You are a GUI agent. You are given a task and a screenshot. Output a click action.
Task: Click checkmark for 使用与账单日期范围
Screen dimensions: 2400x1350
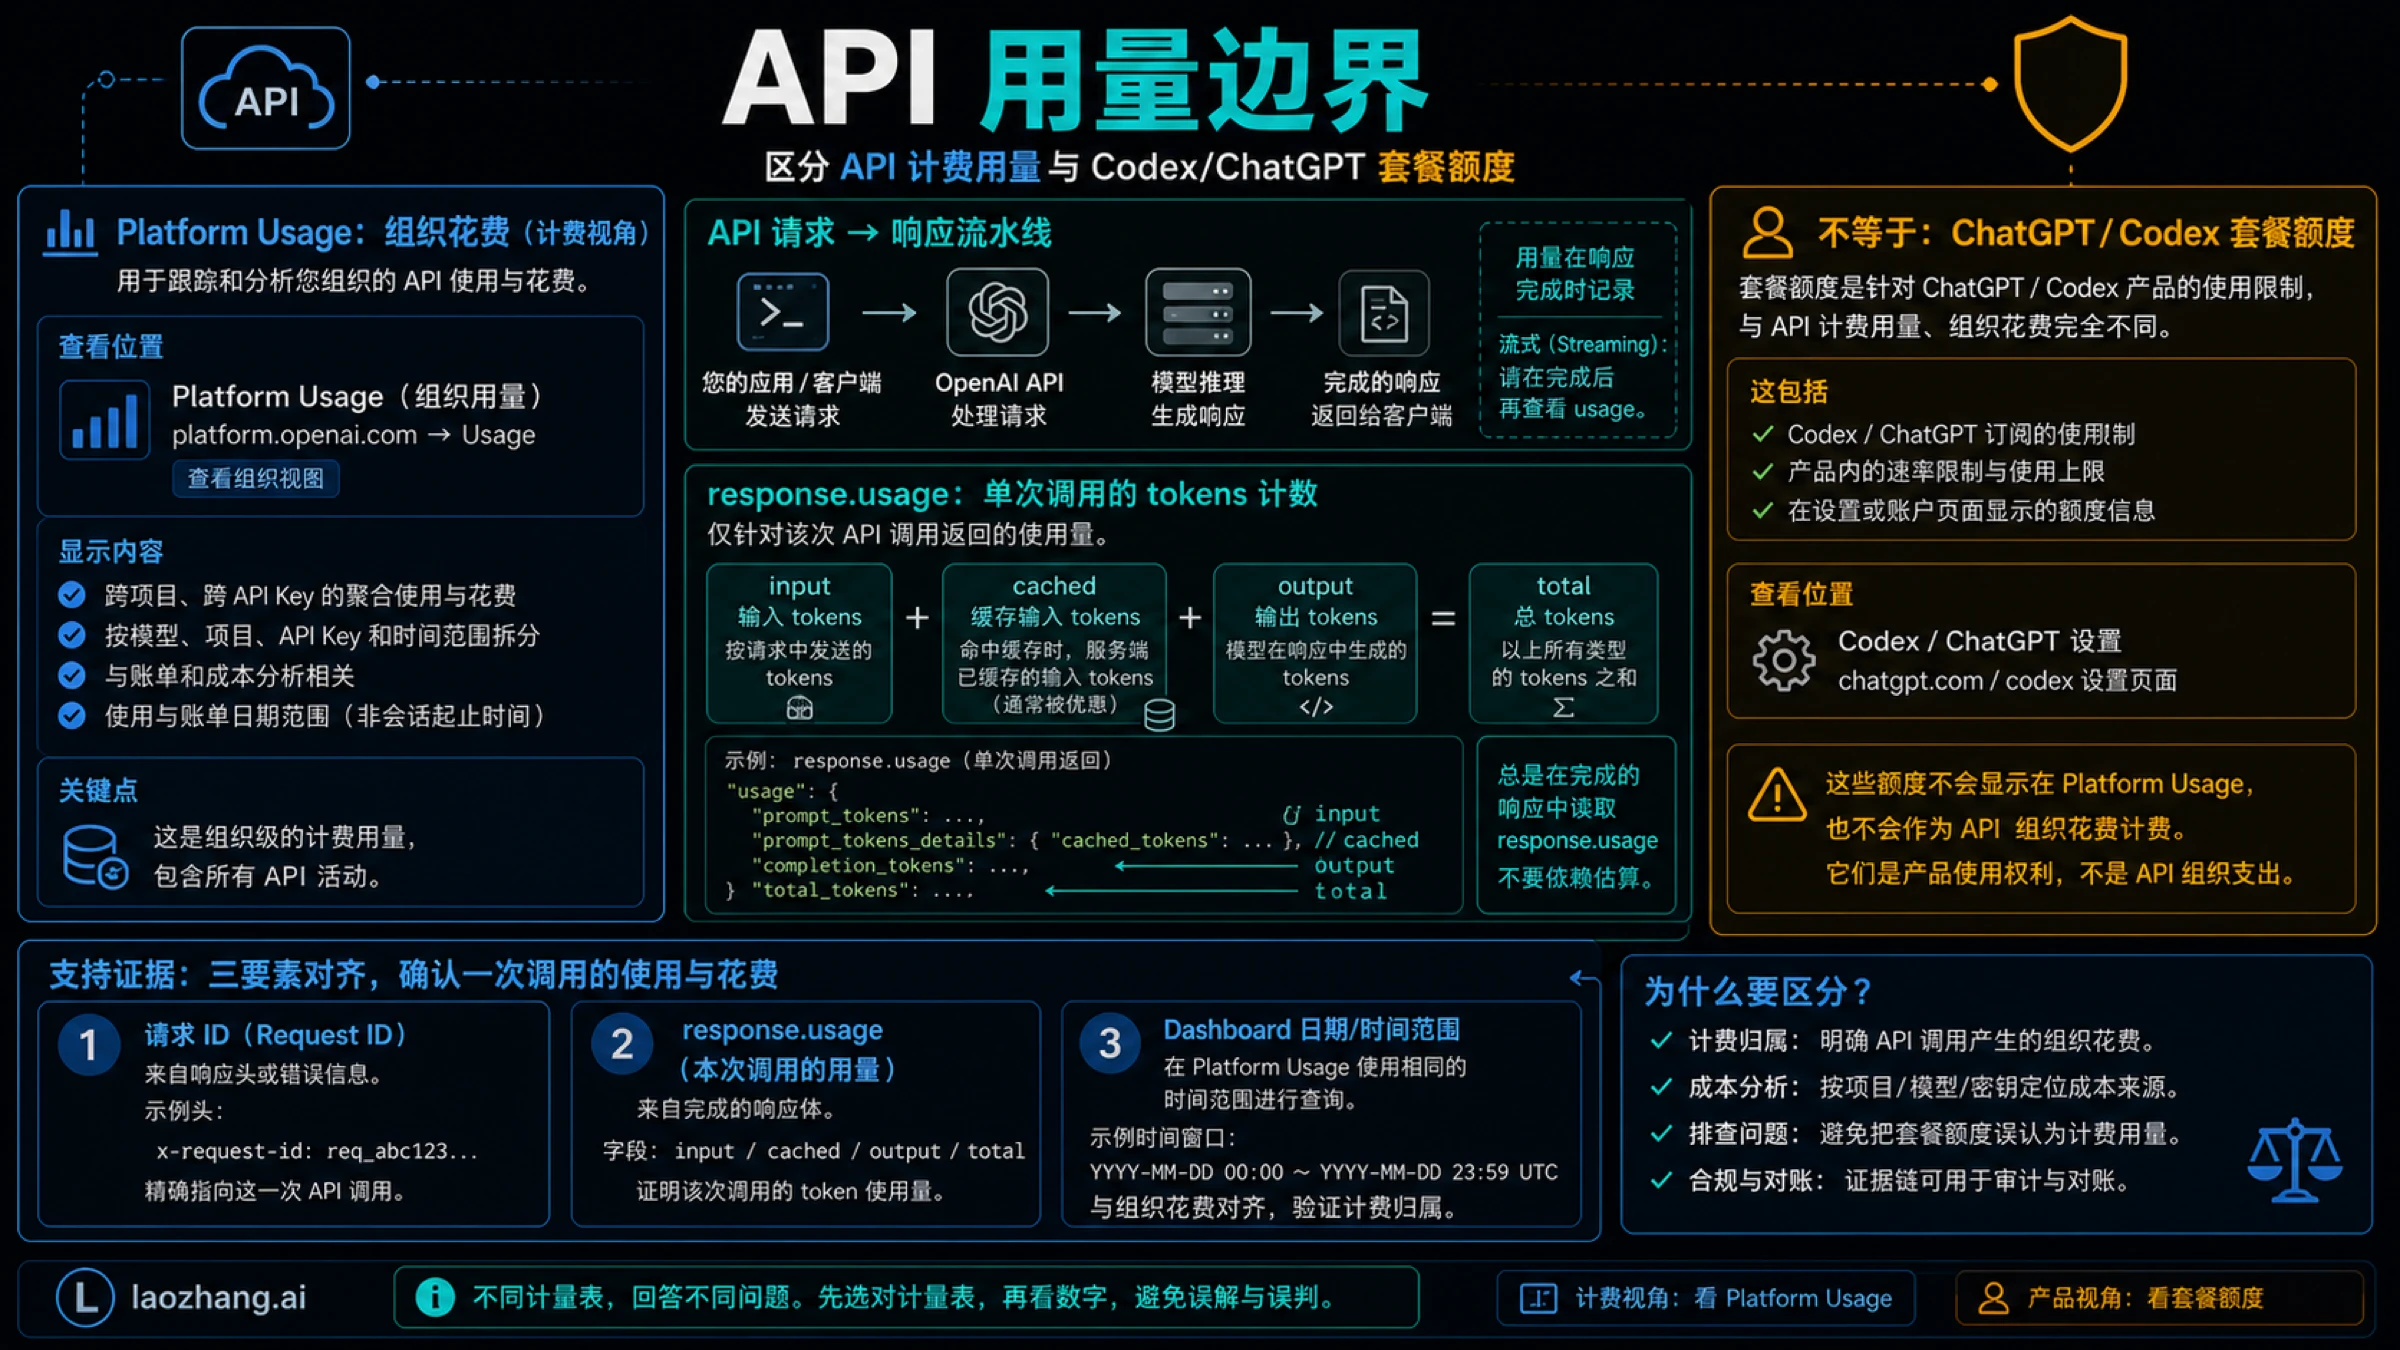pos(72,716)
